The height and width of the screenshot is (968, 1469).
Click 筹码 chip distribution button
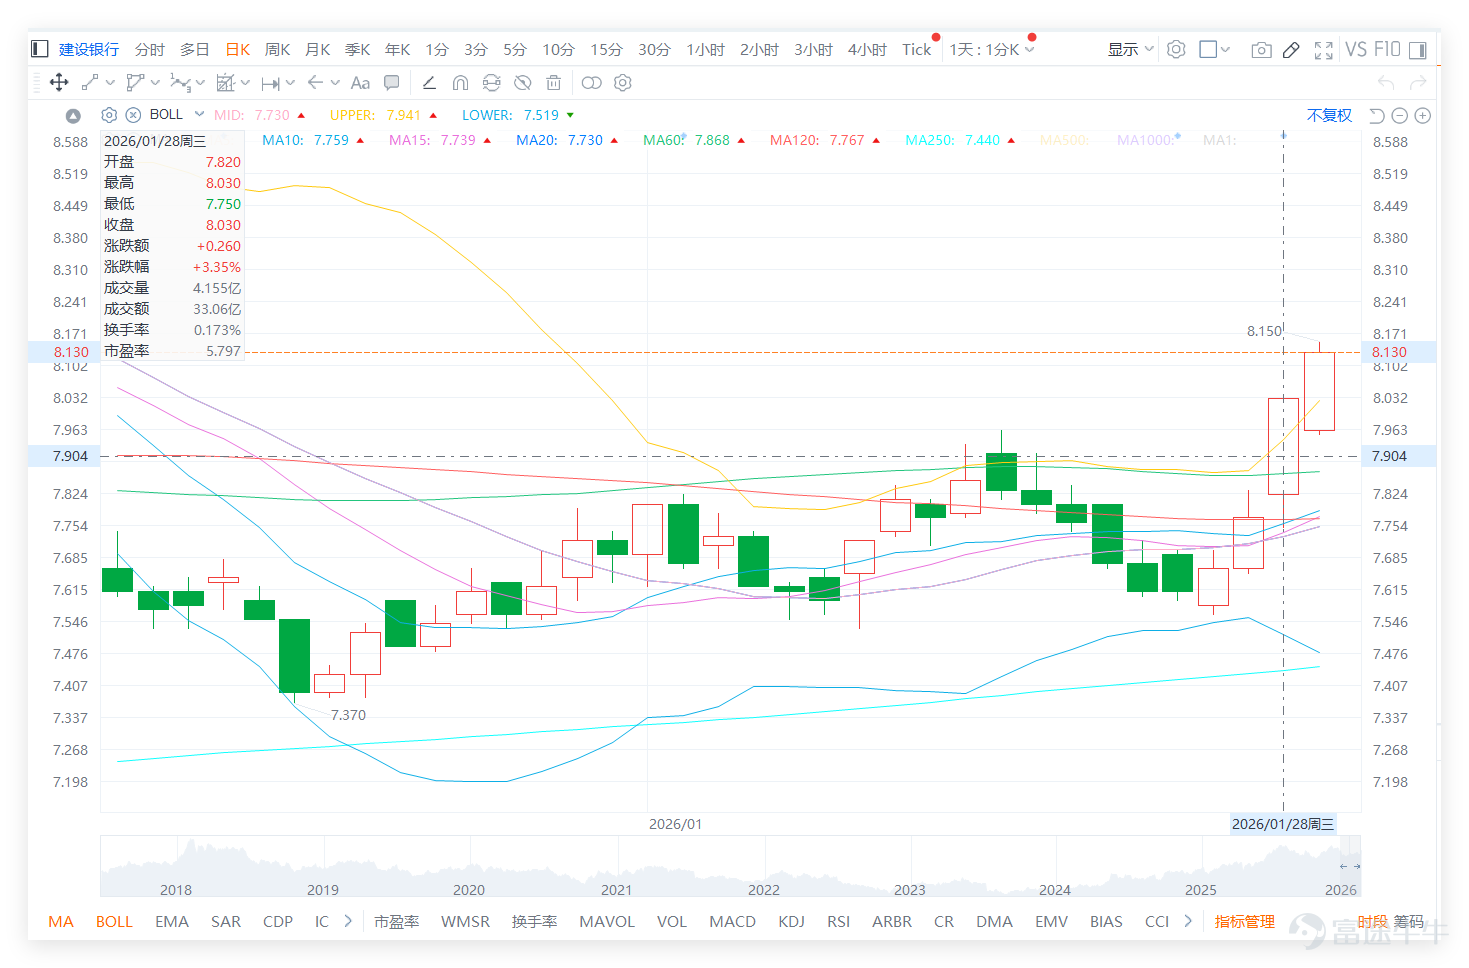coord(1408,921)
